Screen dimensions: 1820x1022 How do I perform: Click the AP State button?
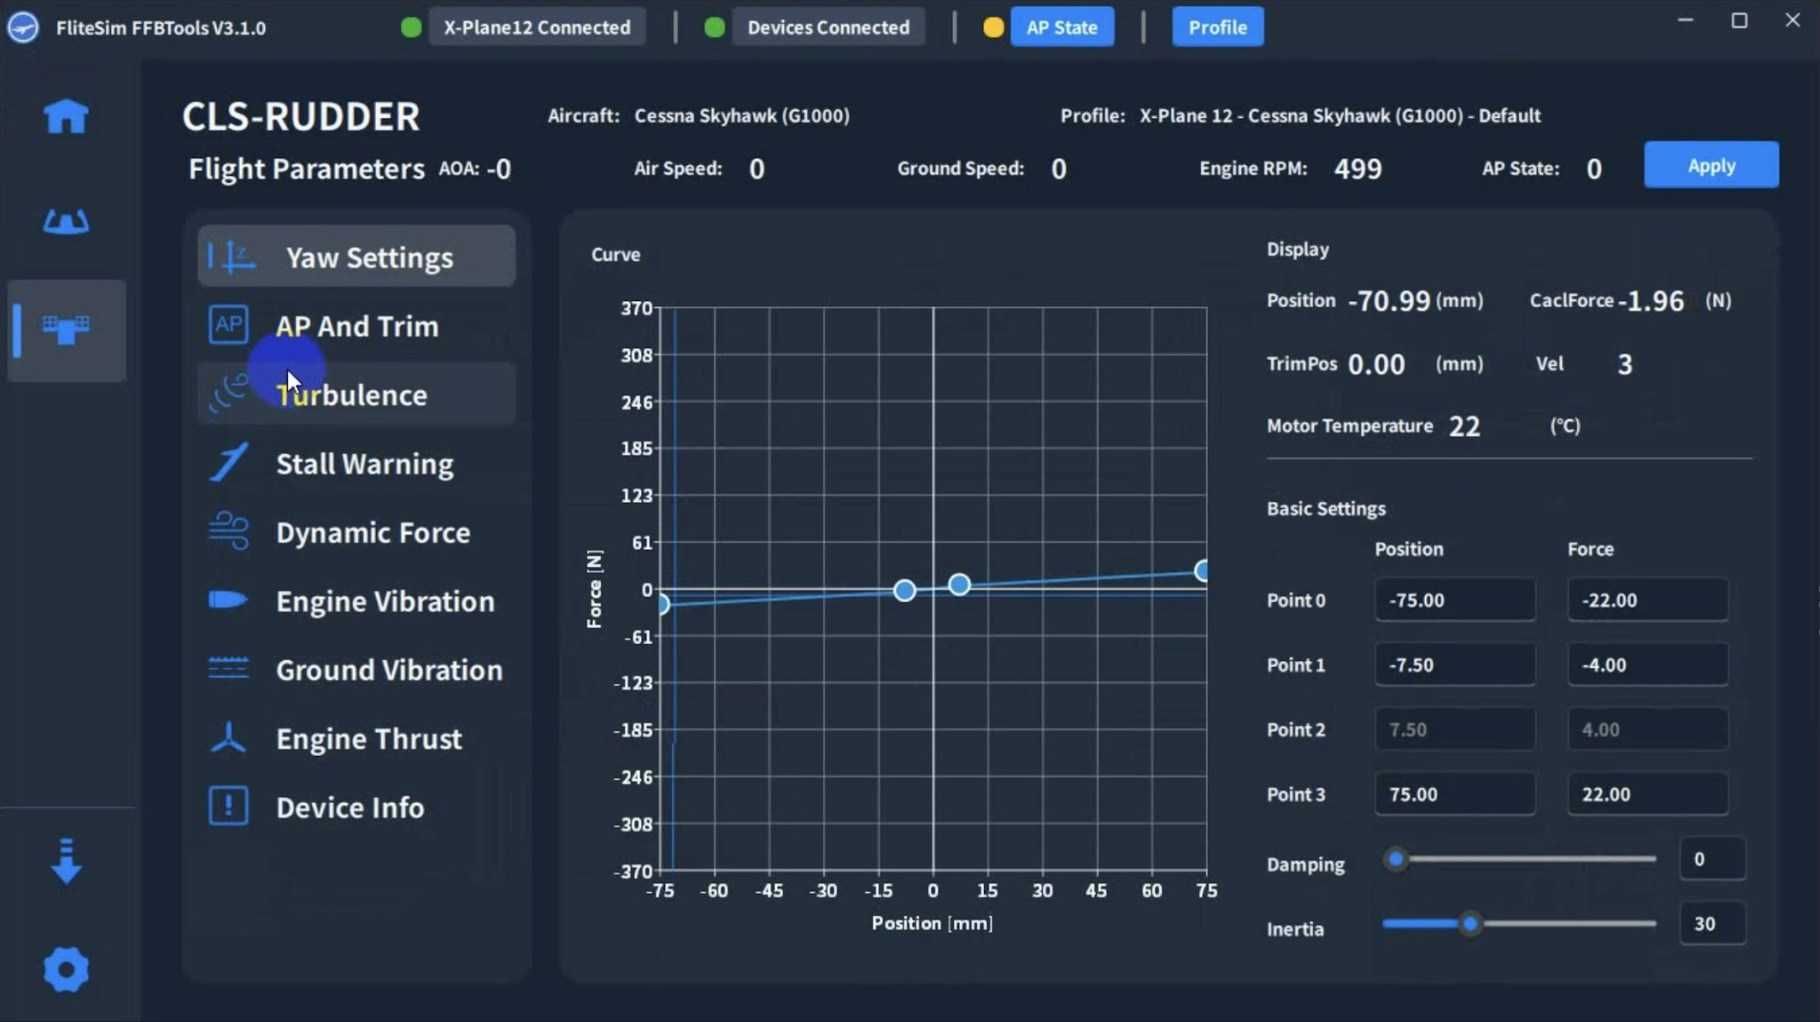coord(1062,27)
